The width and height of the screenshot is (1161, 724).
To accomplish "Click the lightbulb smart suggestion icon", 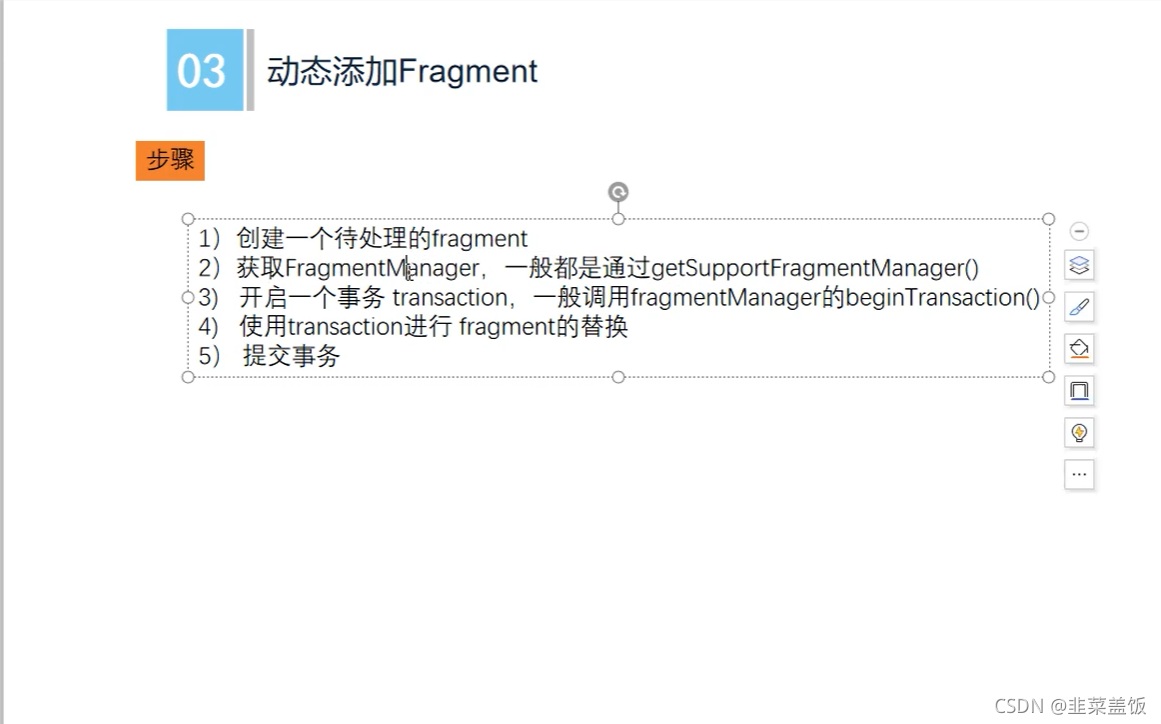I will tap(1079, 432).
